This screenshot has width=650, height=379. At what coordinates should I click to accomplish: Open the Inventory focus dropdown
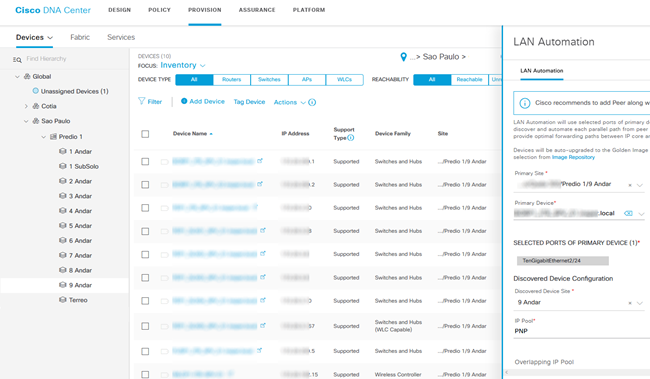point(183,66)
